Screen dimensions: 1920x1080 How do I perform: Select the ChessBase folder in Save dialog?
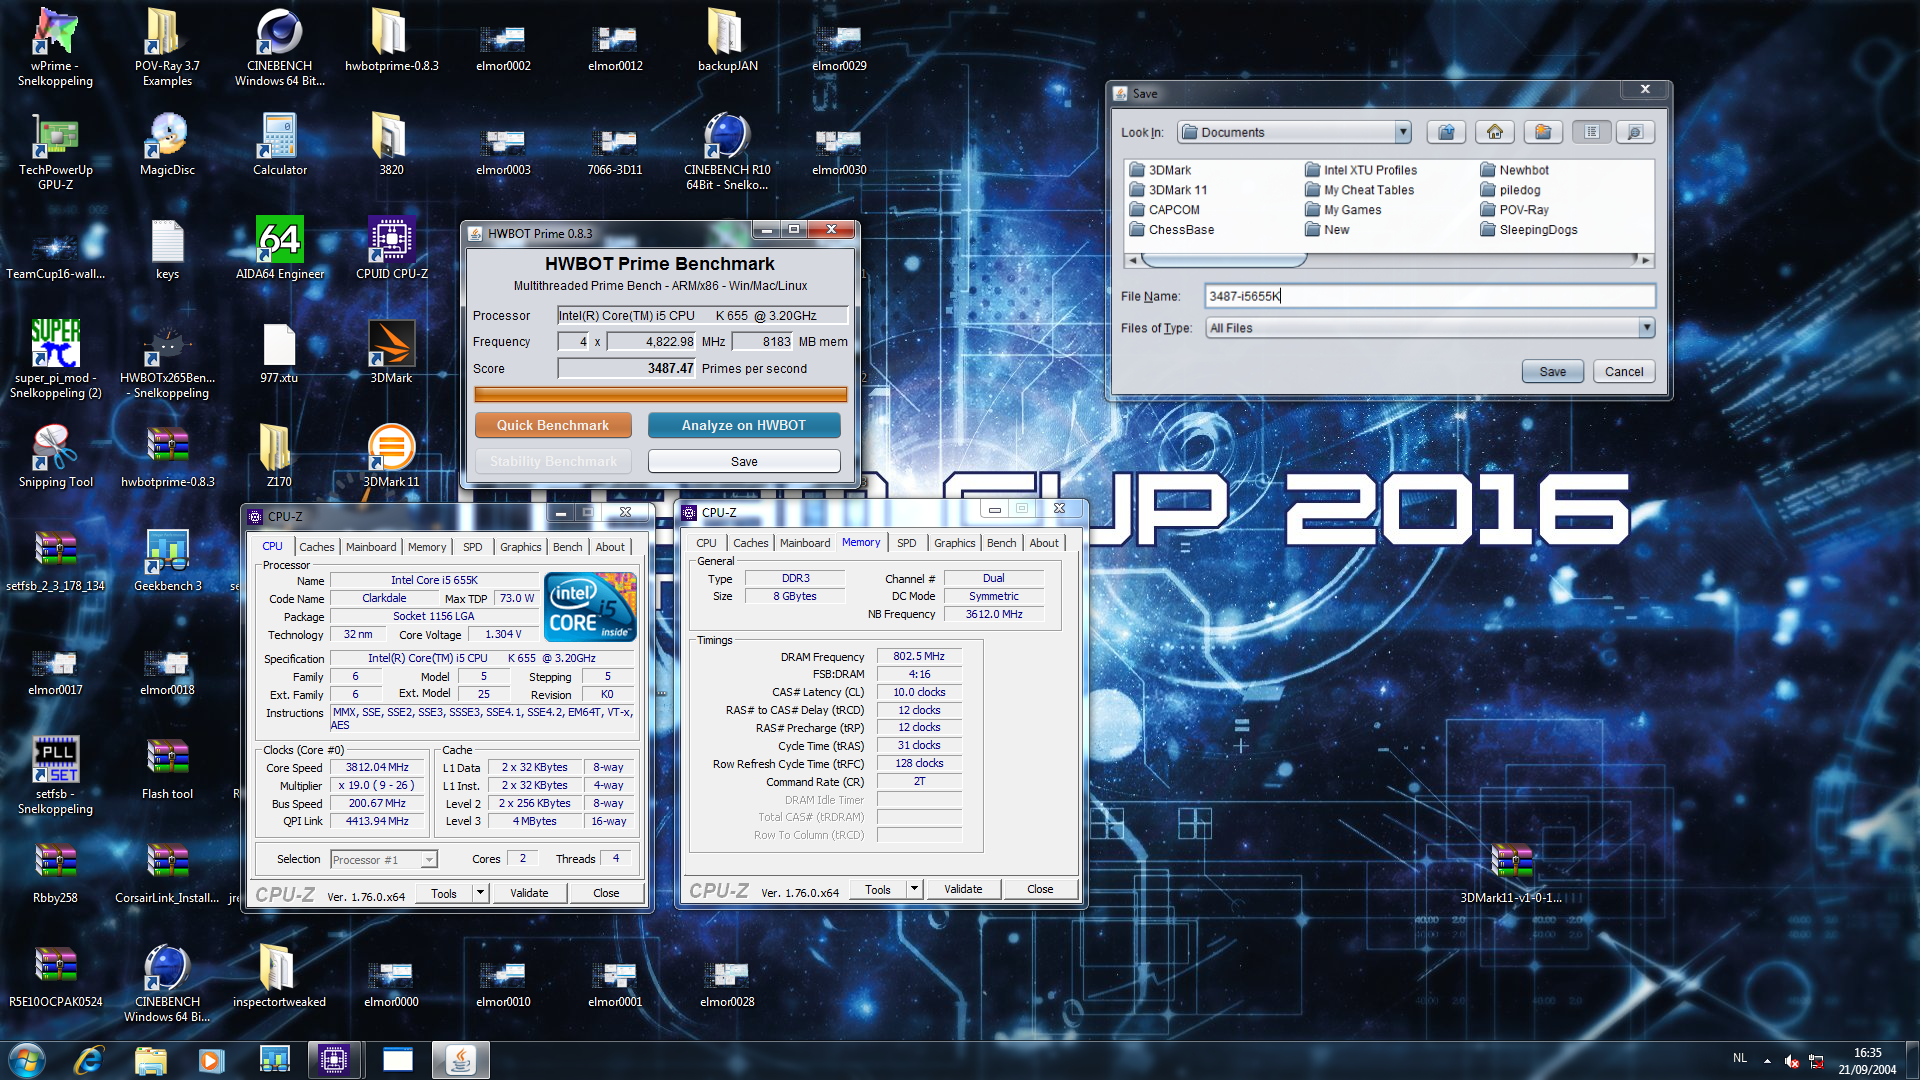[1172, 230]
